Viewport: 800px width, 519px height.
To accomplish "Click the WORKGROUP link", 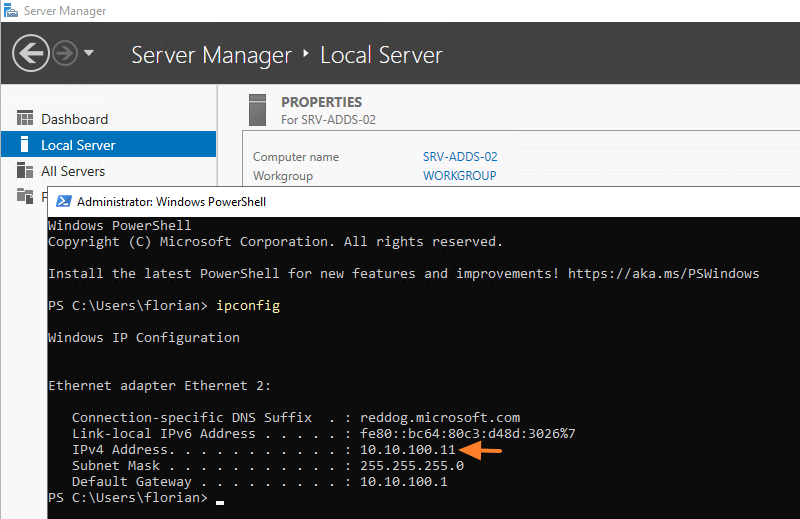I will (459, 176).
